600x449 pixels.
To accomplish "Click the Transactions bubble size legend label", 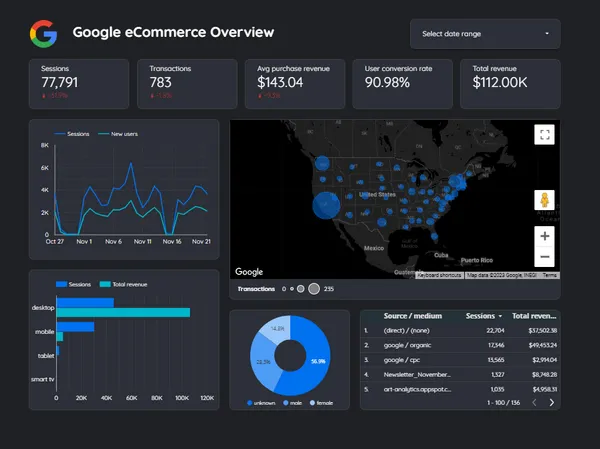I will 256,289.
